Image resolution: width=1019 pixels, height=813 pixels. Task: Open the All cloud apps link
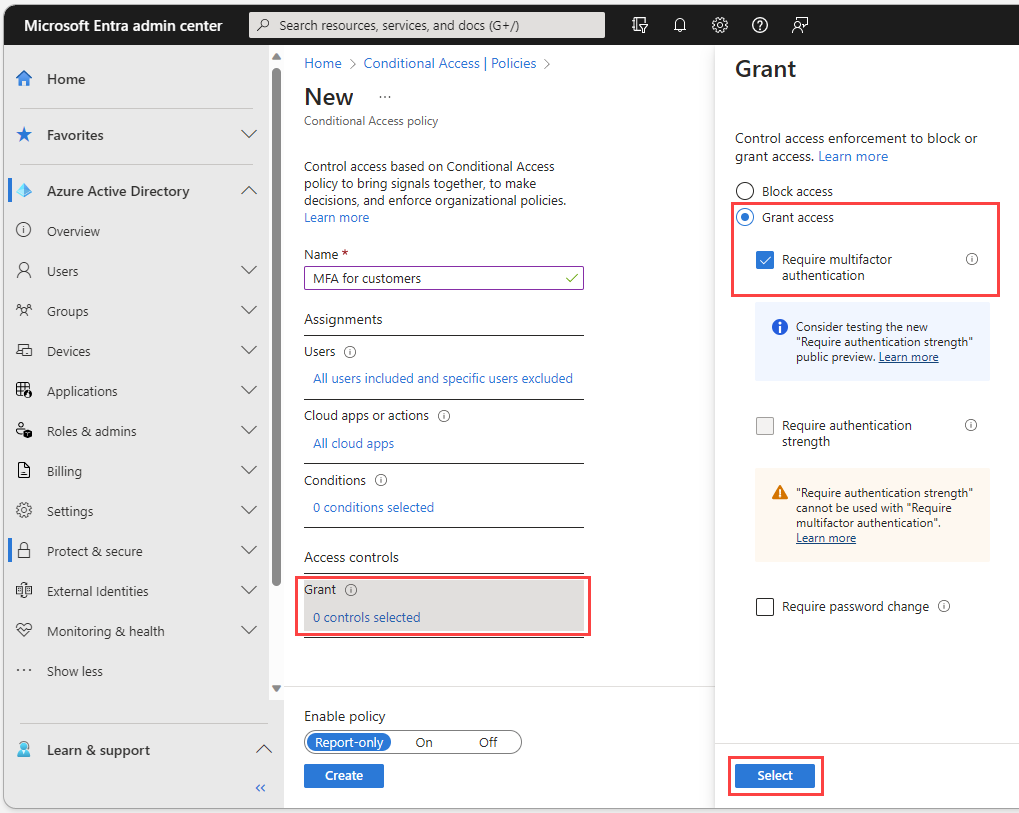pos(354,443)
